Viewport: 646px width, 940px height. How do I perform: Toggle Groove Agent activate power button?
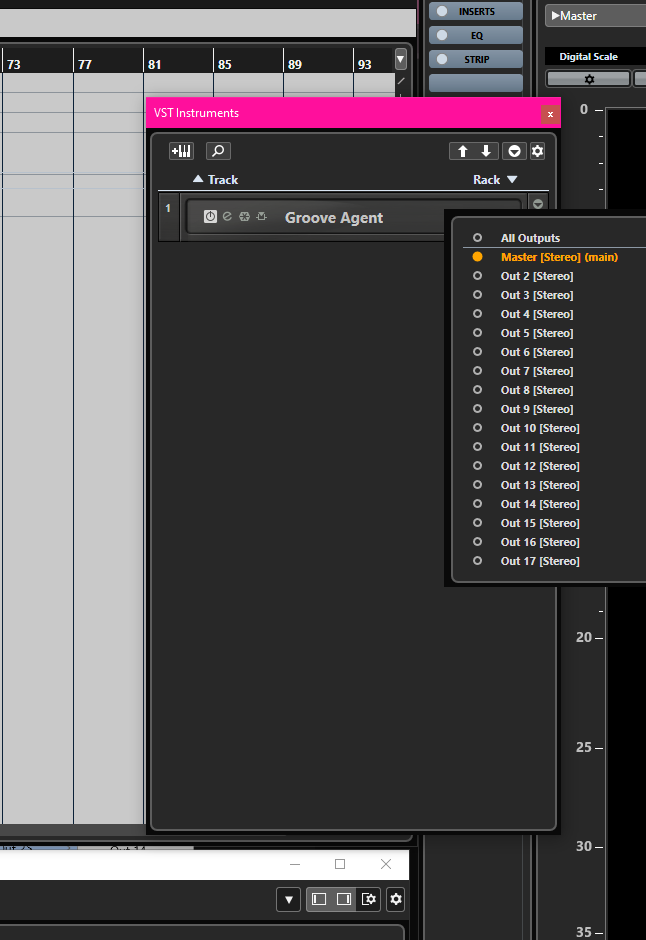pyautogui.click(x=210, y=216)
